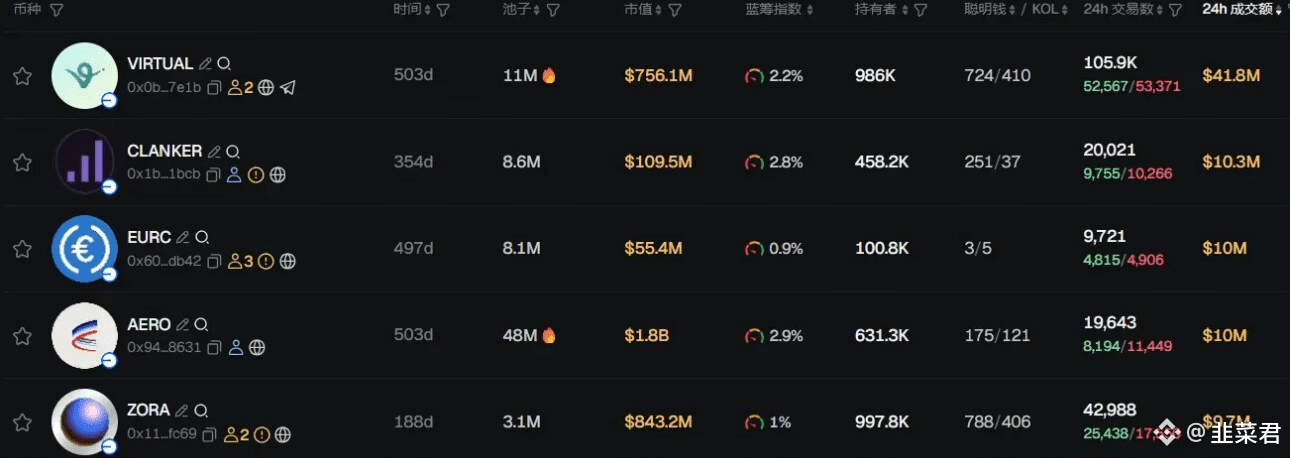The width and height of the screenshot is (1290, 458).
Task: Open the CLANKER token name link
Action: [x=164, y=151]
